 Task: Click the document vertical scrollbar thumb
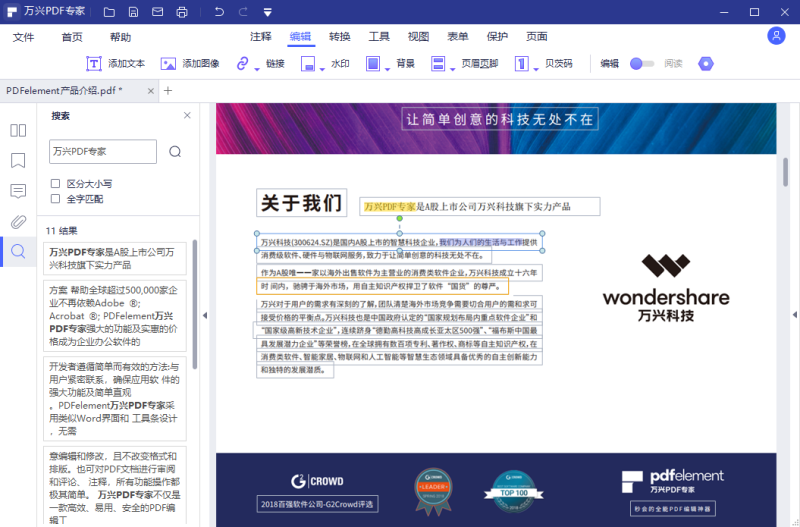[x=785, y=172]
